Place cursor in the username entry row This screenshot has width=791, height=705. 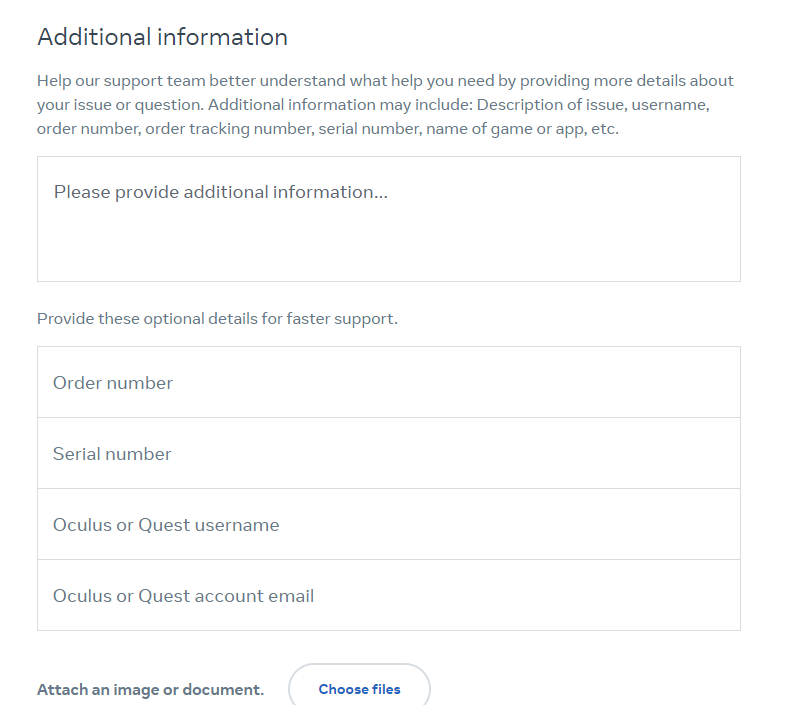pyautogui.click(x=388, y=524)
